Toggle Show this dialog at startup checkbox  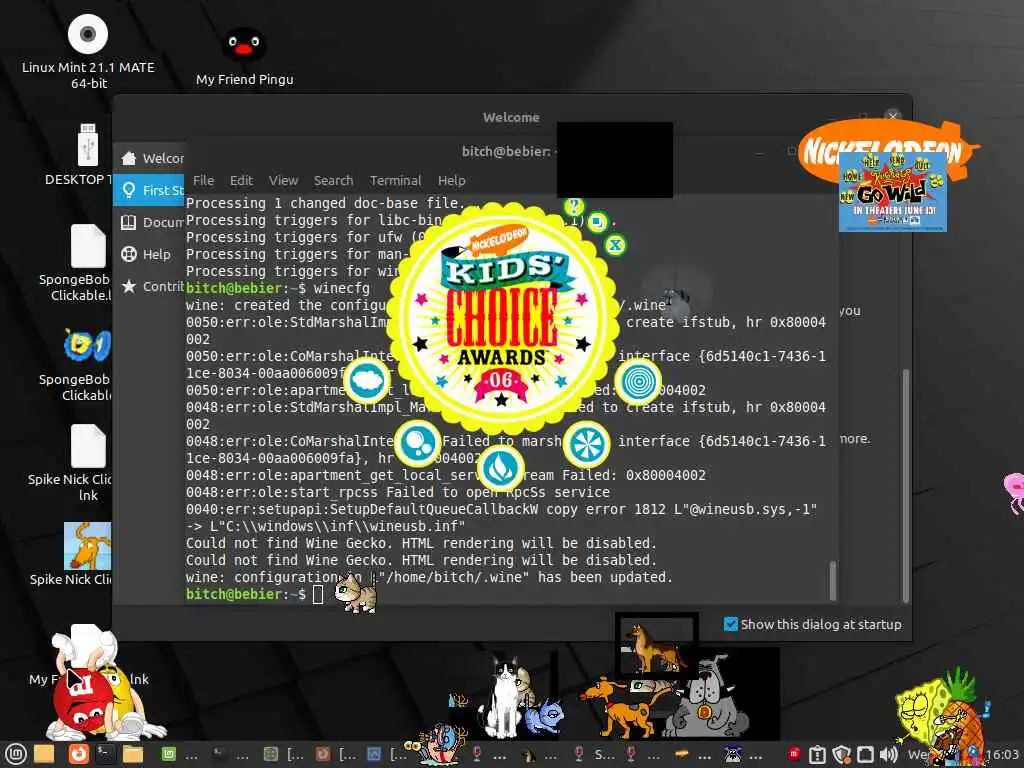click(731, 624)
